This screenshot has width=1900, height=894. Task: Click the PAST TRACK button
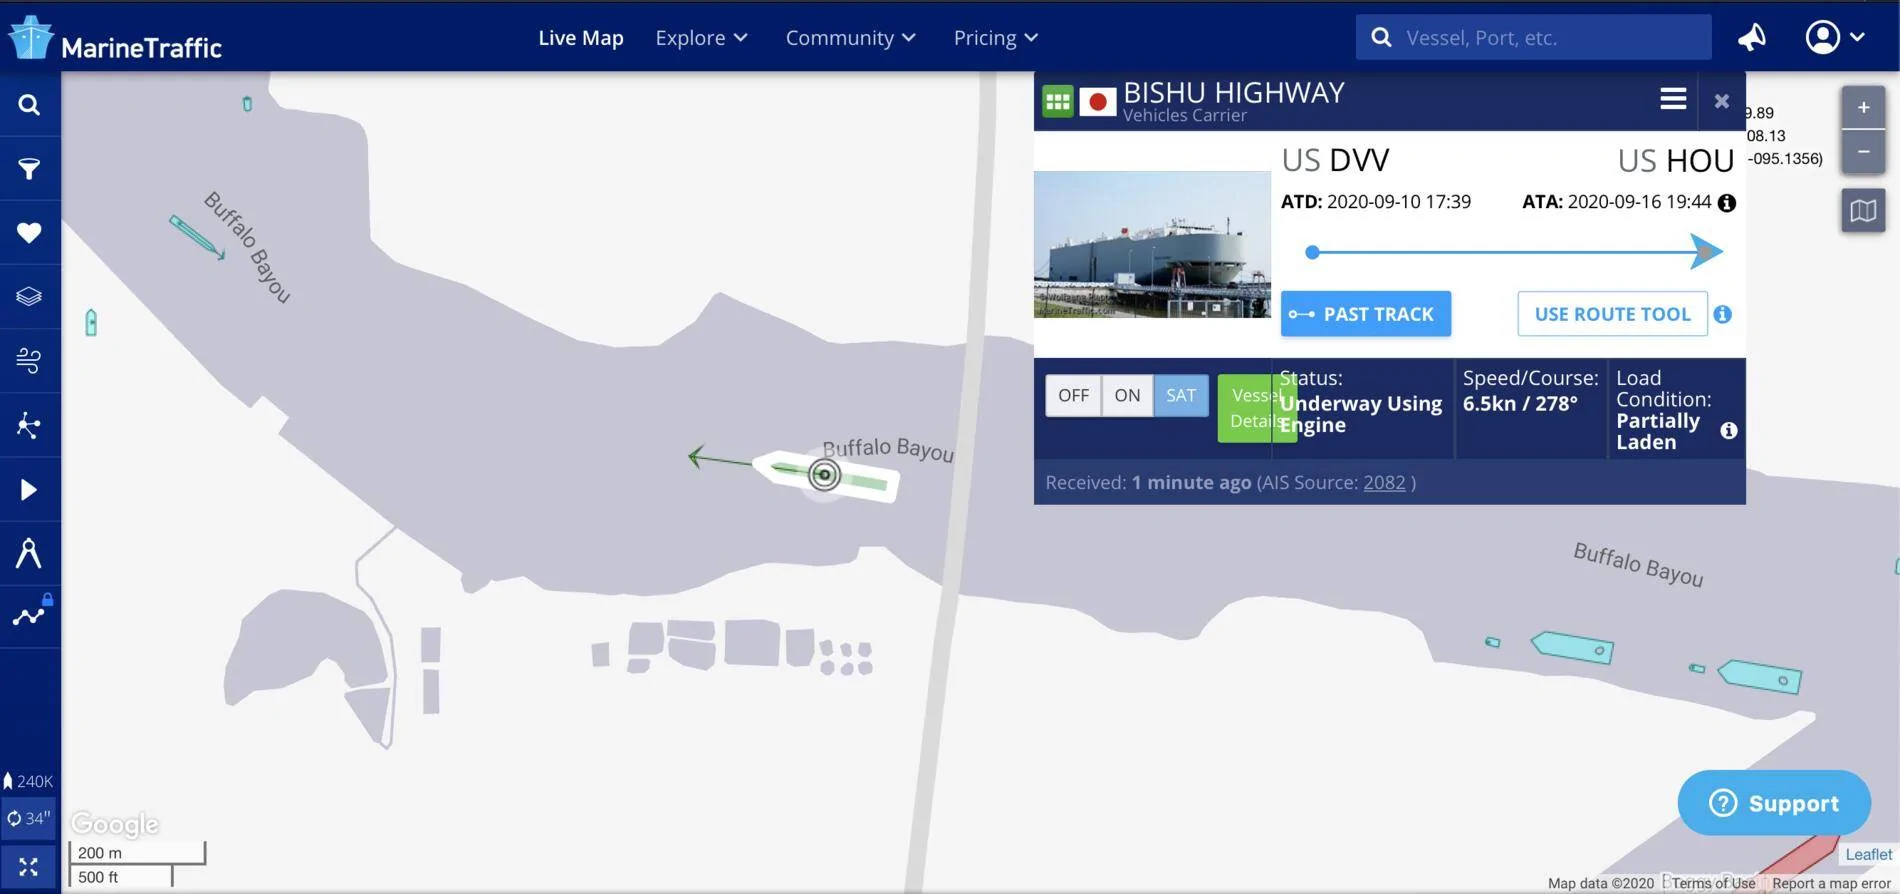(1365, 314)
